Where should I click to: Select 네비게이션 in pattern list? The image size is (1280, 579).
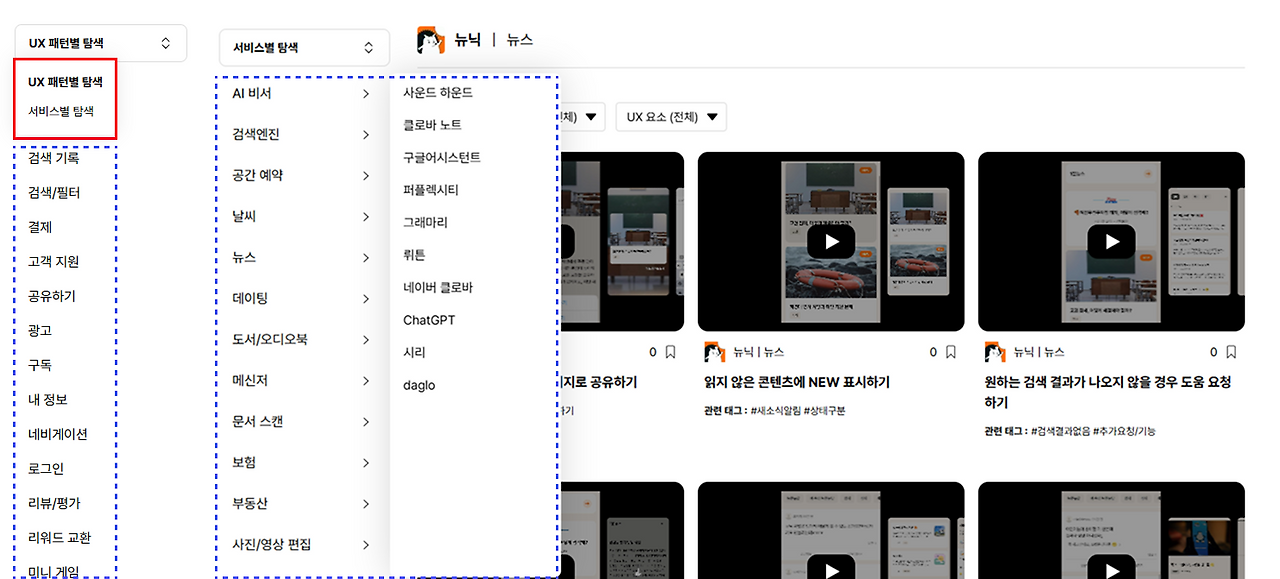[x=58, y=434]
